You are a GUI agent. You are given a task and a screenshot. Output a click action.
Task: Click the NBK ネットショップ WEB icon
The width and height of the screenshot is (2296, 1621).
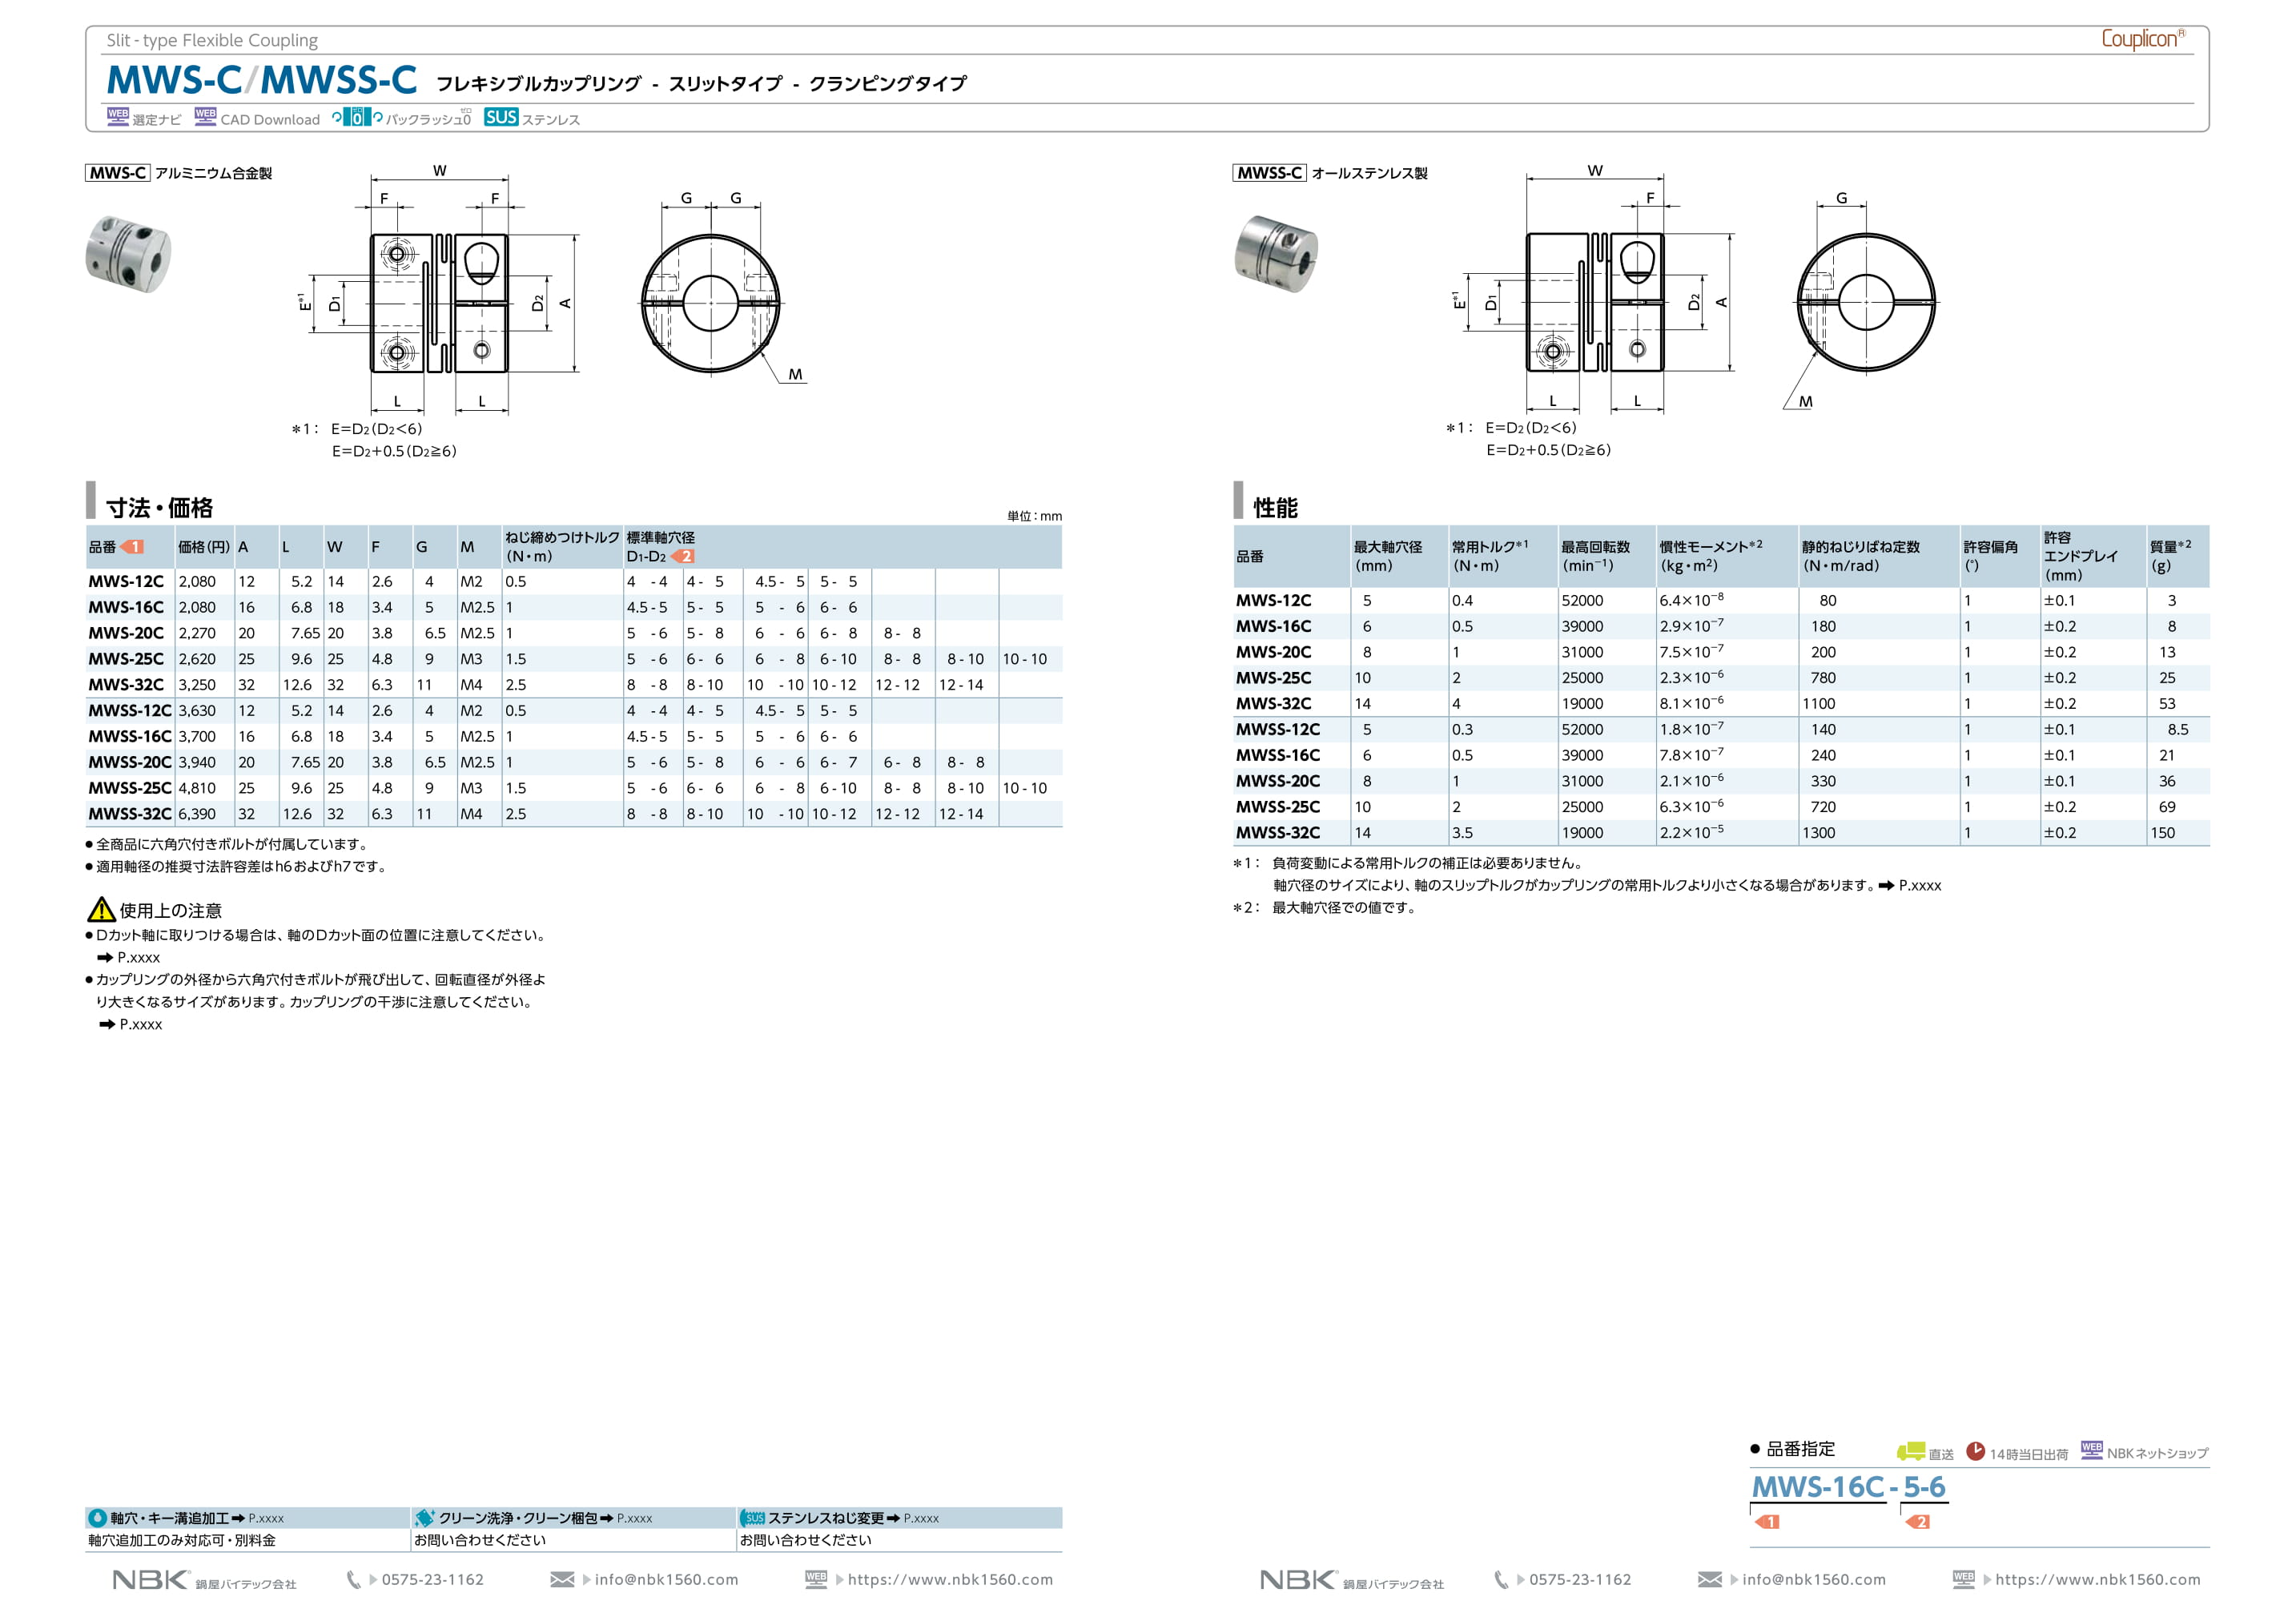tap(2091, 1450)
